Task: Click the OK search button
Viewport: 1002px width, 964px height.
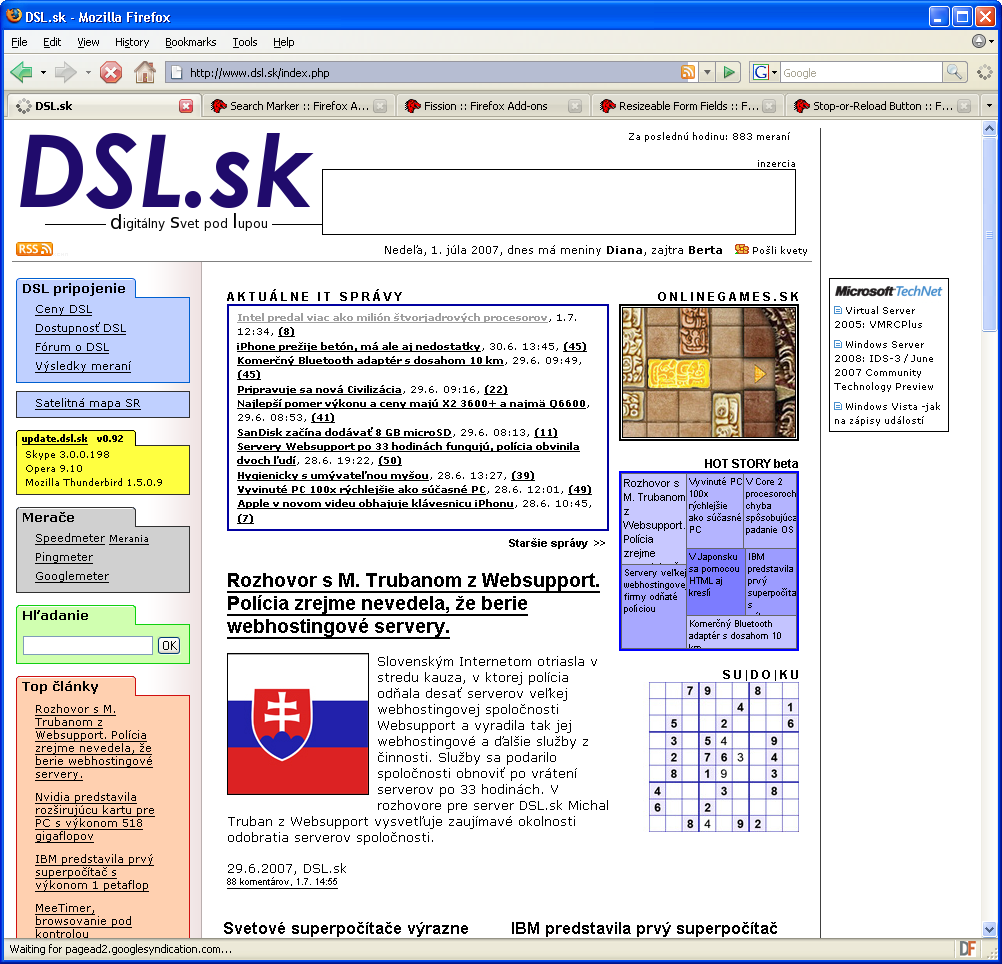Action: (169, 645)
